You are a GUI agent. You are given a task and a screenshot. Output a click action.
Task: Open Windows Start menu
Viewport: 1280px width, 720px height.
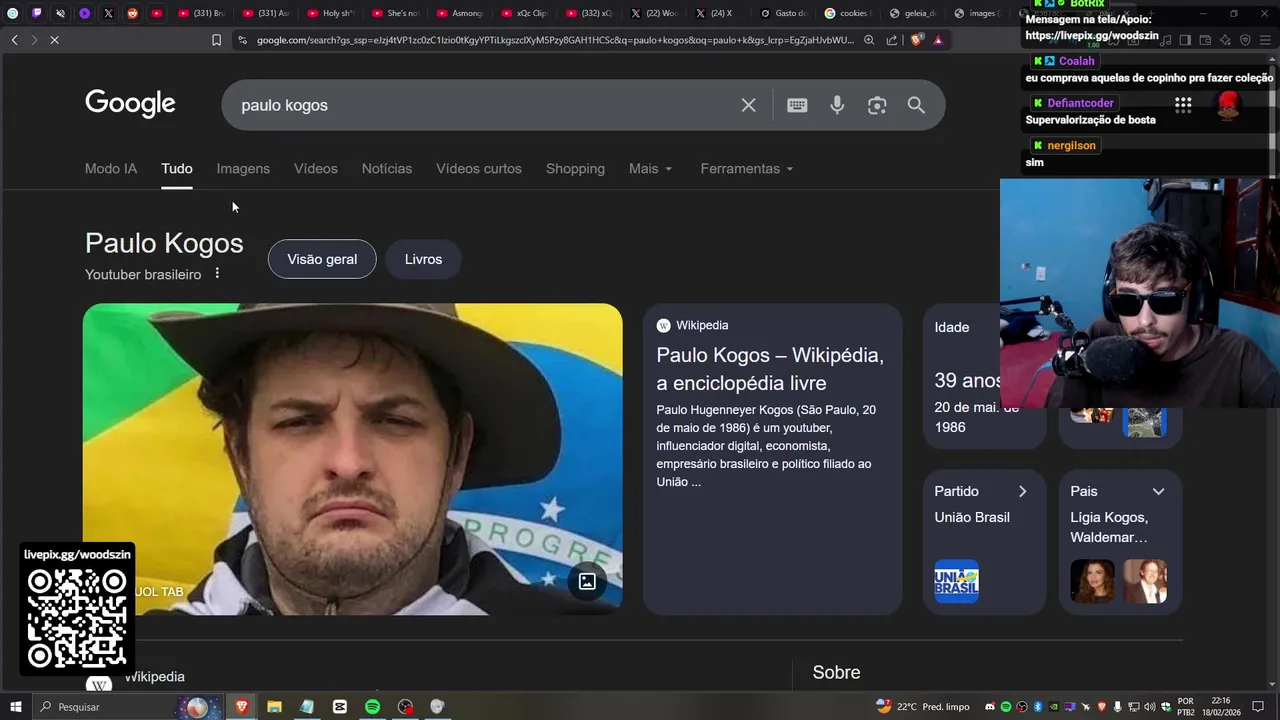15,707
